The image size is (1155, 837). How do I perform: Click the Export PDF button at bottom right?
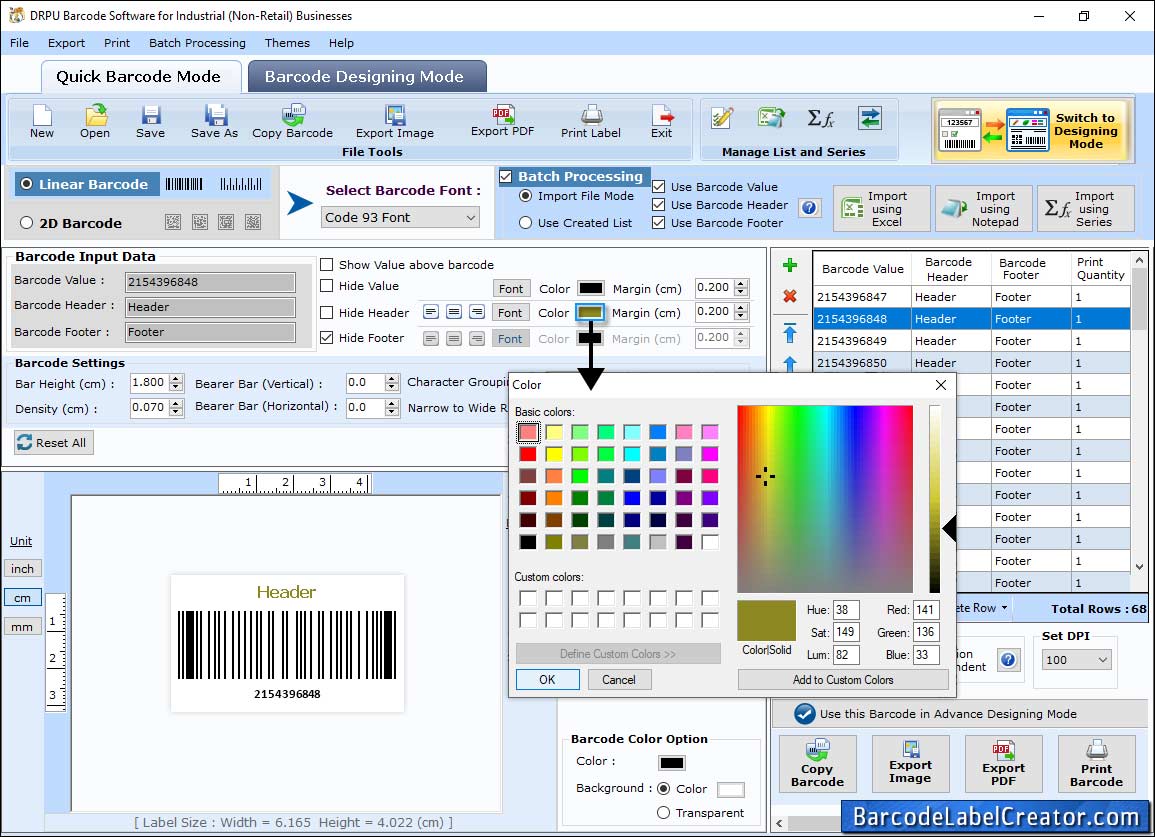point(1003,763)
